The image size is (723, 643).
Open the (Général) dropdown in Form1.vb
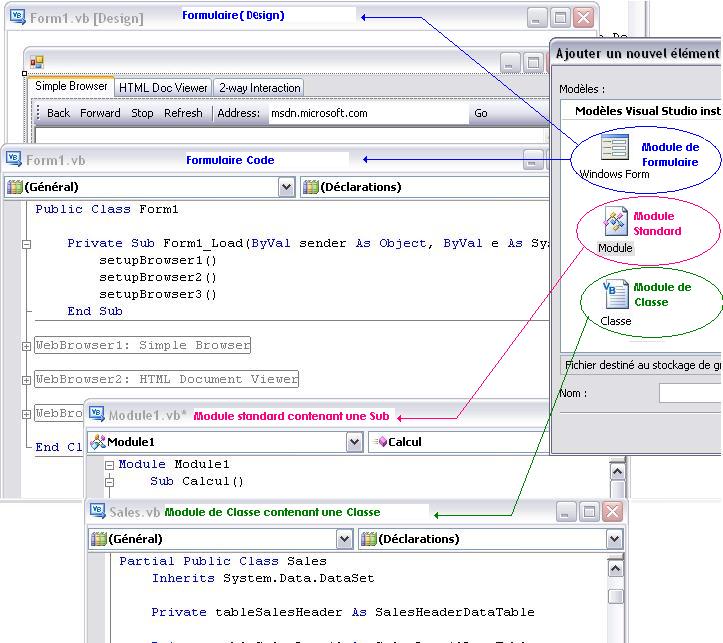[287, 186]
